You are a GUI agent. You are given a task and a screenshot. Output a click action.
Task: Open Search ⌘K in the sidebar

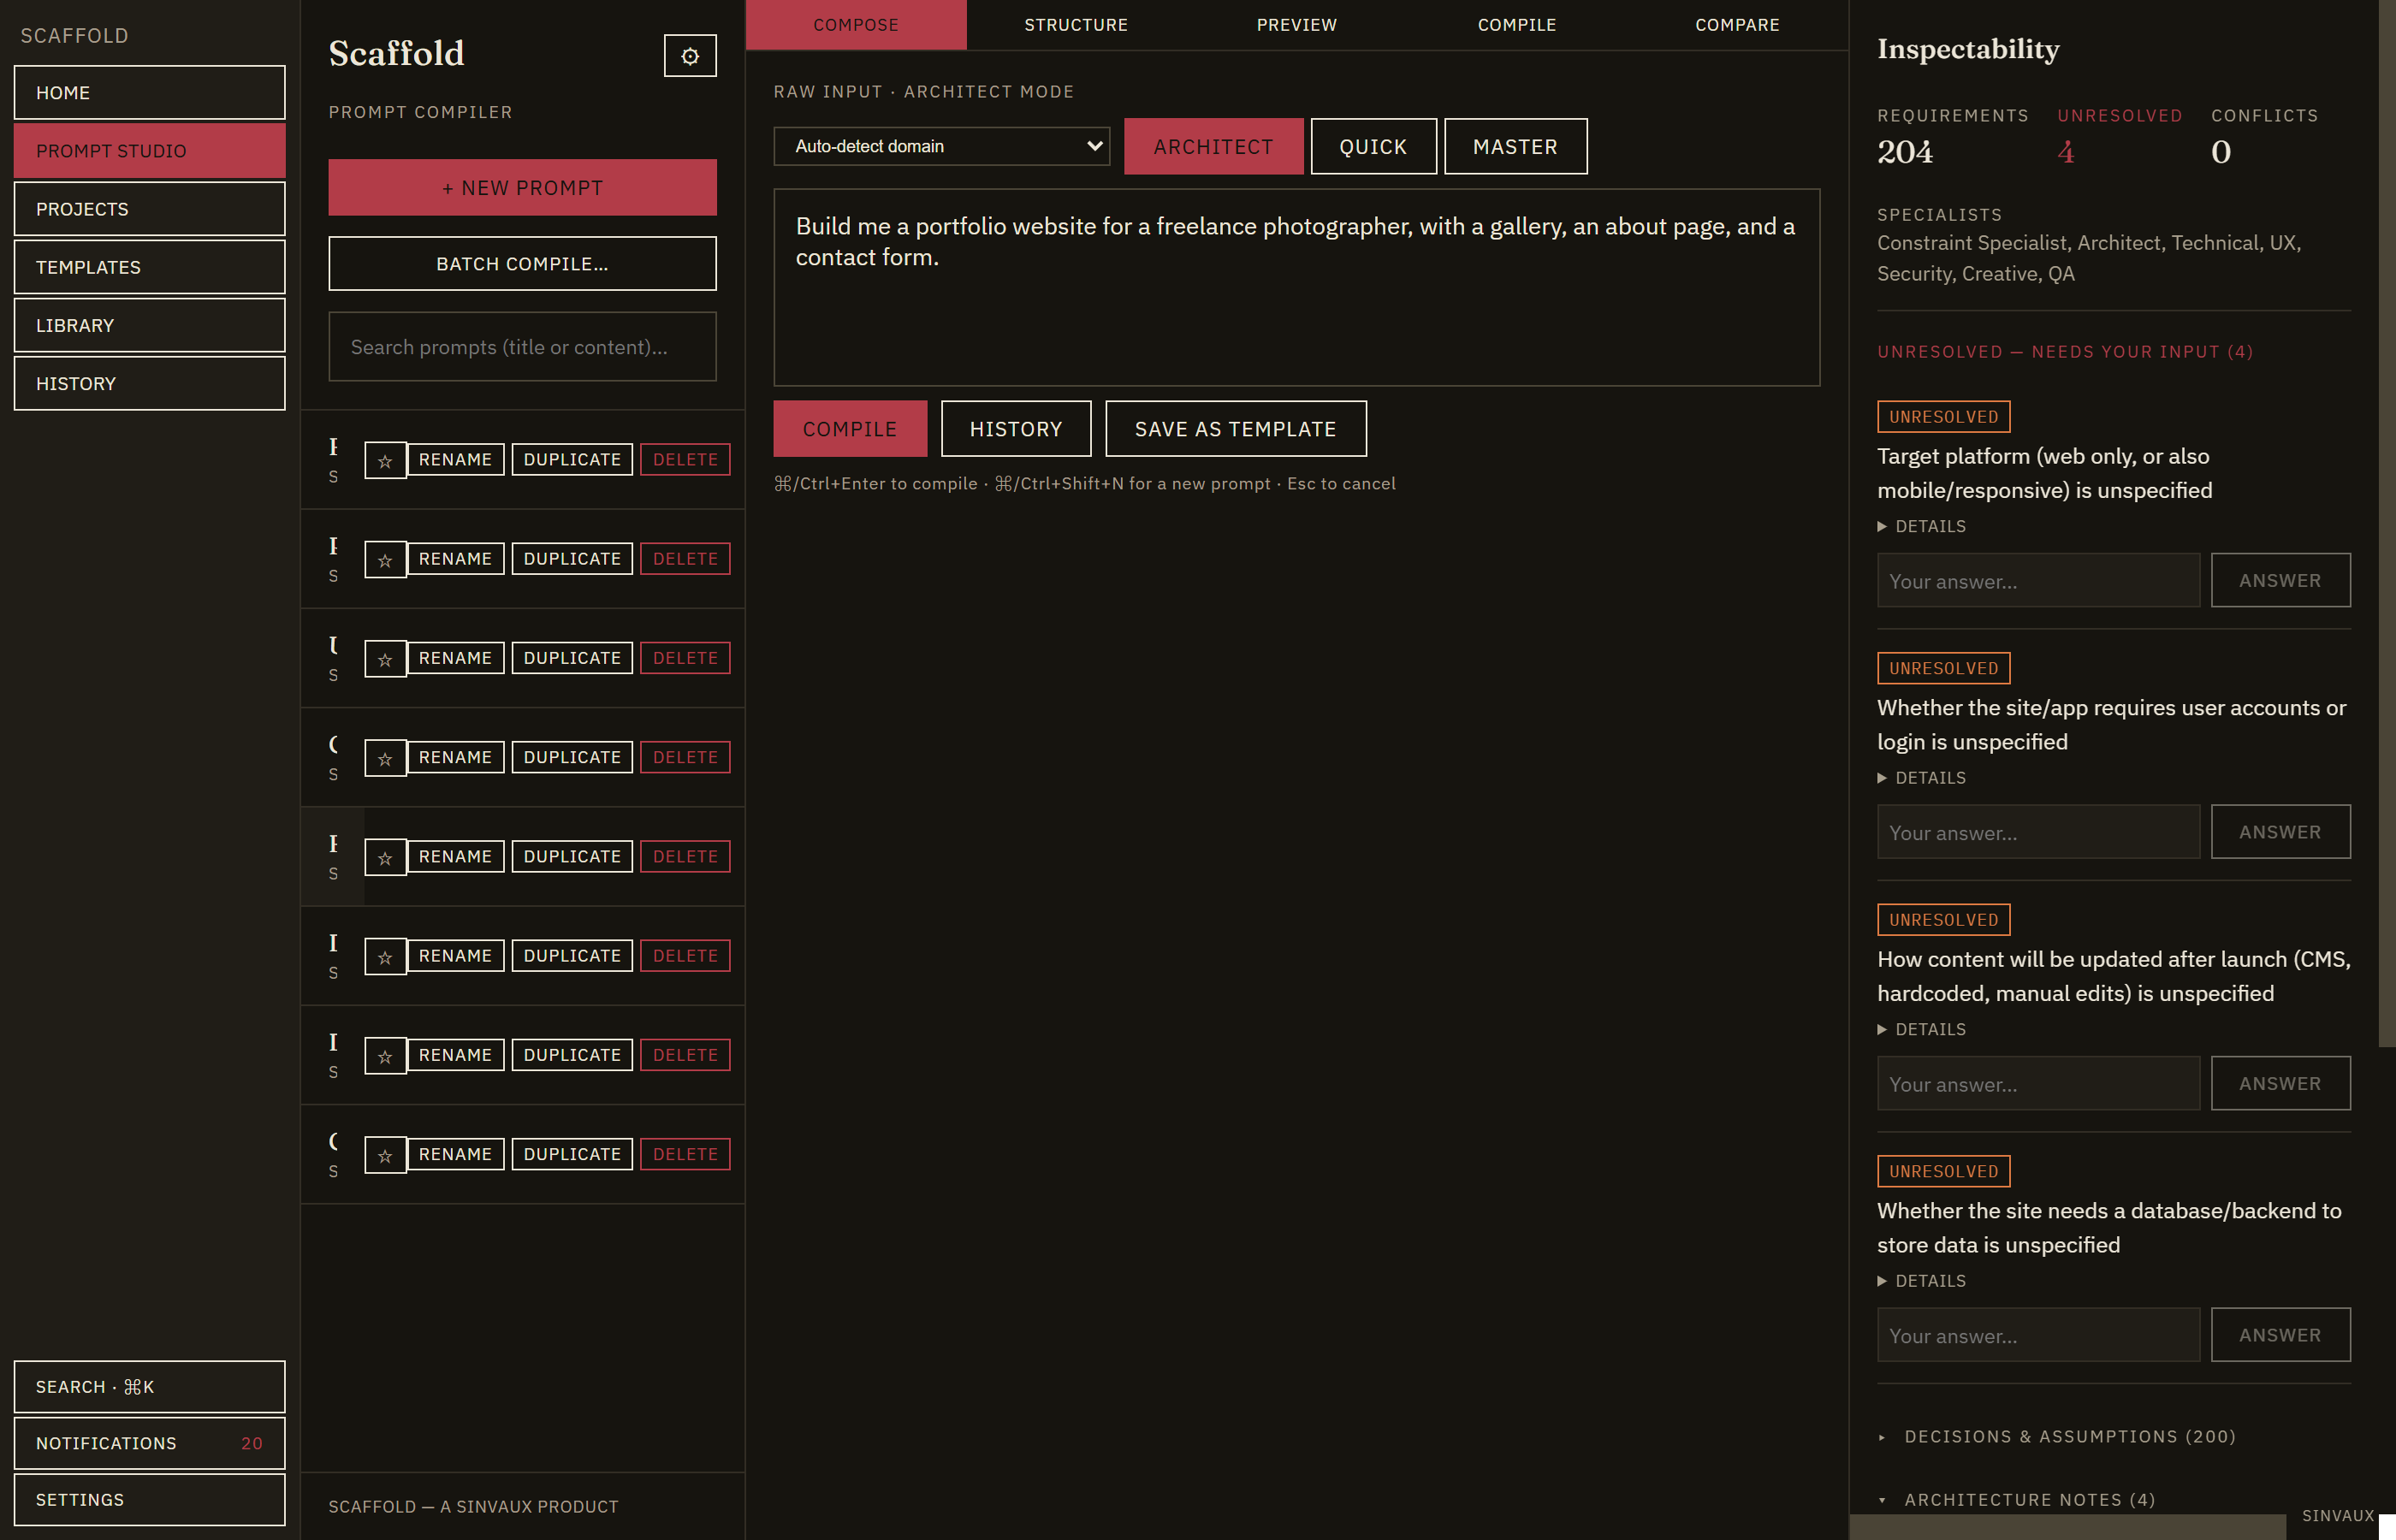[150, 1387]
